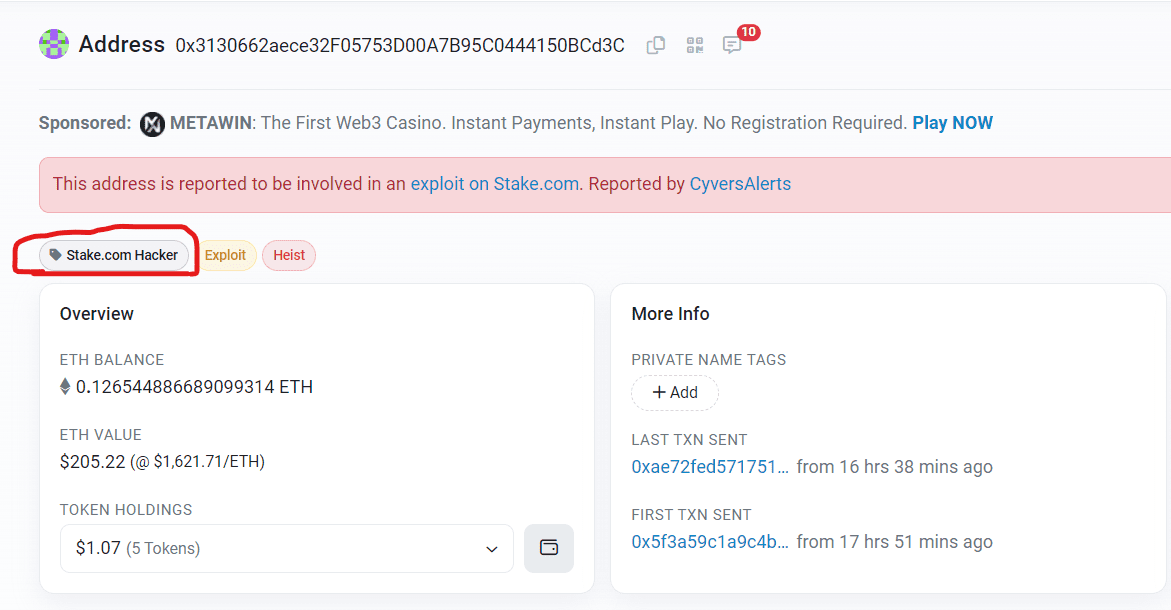Screen dimensions: 1171x610
Task: Open the address QR code viewer
Action: (x=694, y=45)
